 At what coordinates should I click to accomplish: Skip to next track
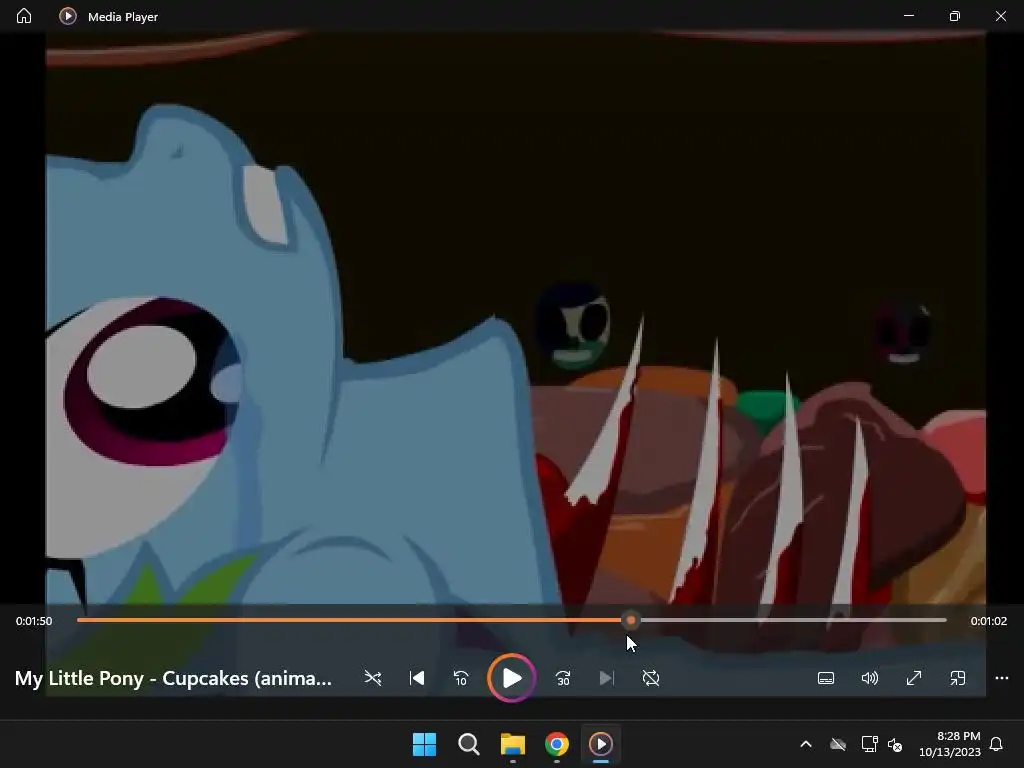(x=607, y=678)
